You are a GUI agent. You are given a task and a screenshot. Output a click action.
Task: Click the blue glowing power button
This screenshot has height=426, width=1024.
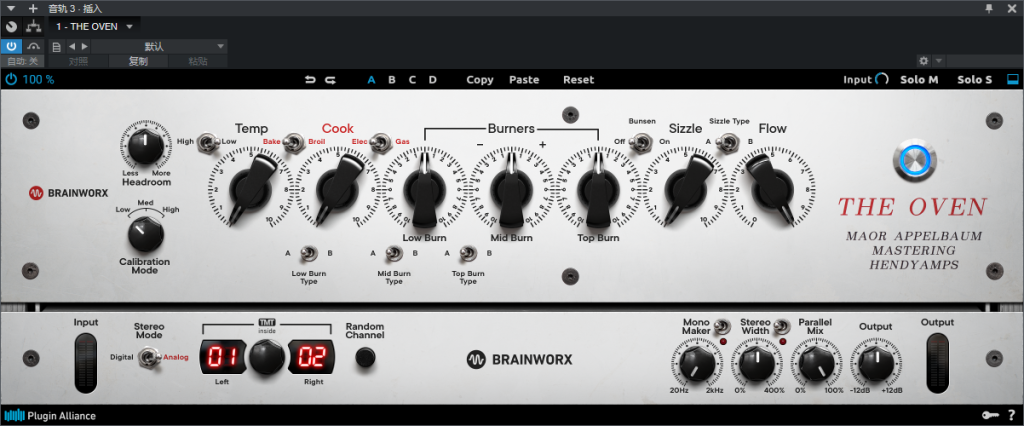coord(915,159)
